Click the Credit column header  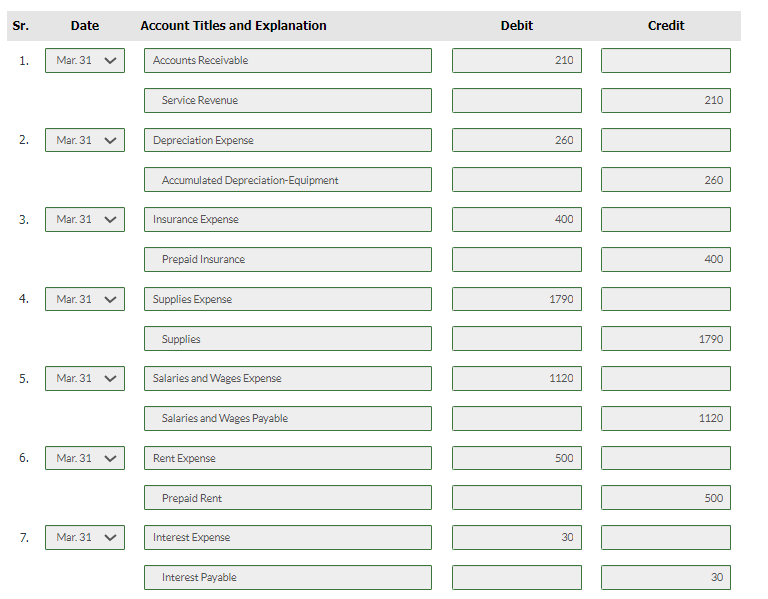click(x=666, y=25)
